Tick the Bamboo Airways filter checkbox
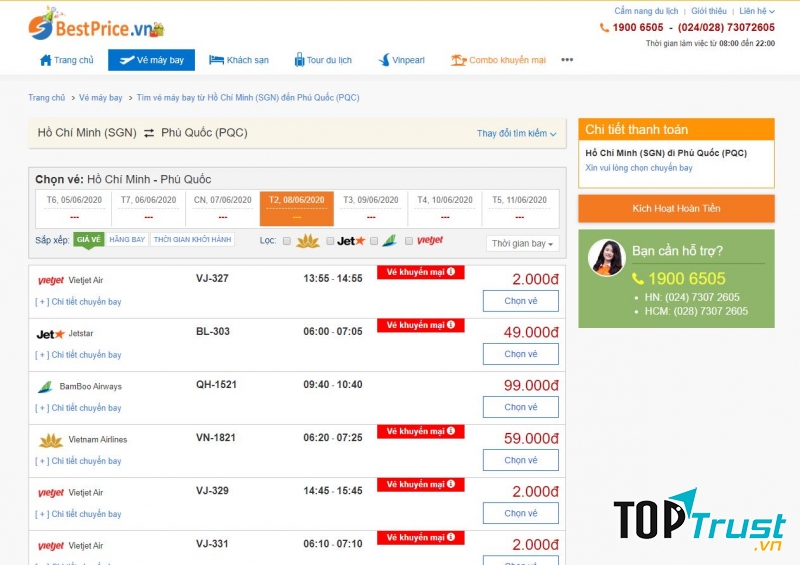The image size is (800, 565). [x=374, y=241]
